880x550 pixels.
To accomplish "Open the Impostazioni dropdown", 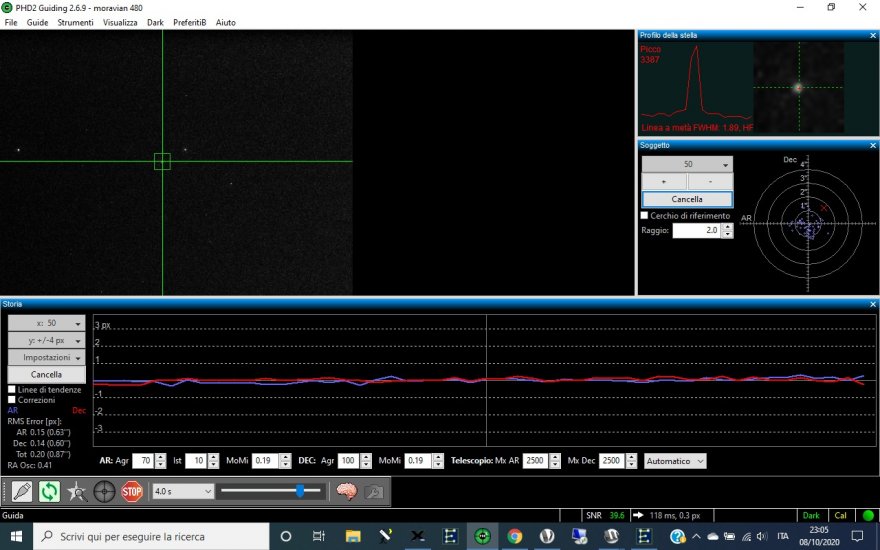I will tap(47, 358).
